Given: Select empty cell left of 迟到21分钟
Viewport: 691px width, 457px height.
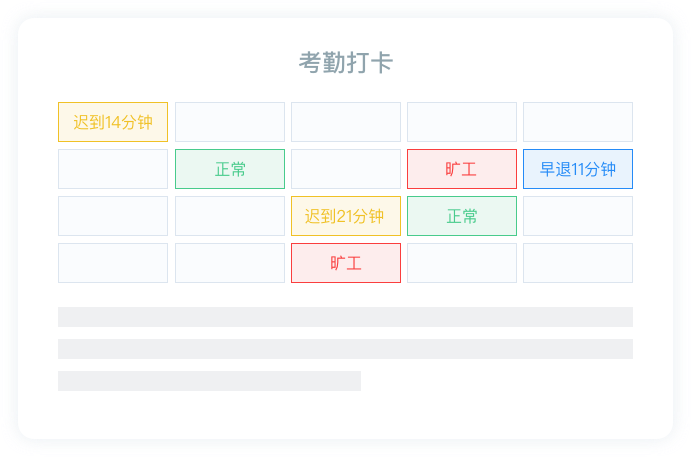Looking at the screenshot, I should click(x=230, y=216).
